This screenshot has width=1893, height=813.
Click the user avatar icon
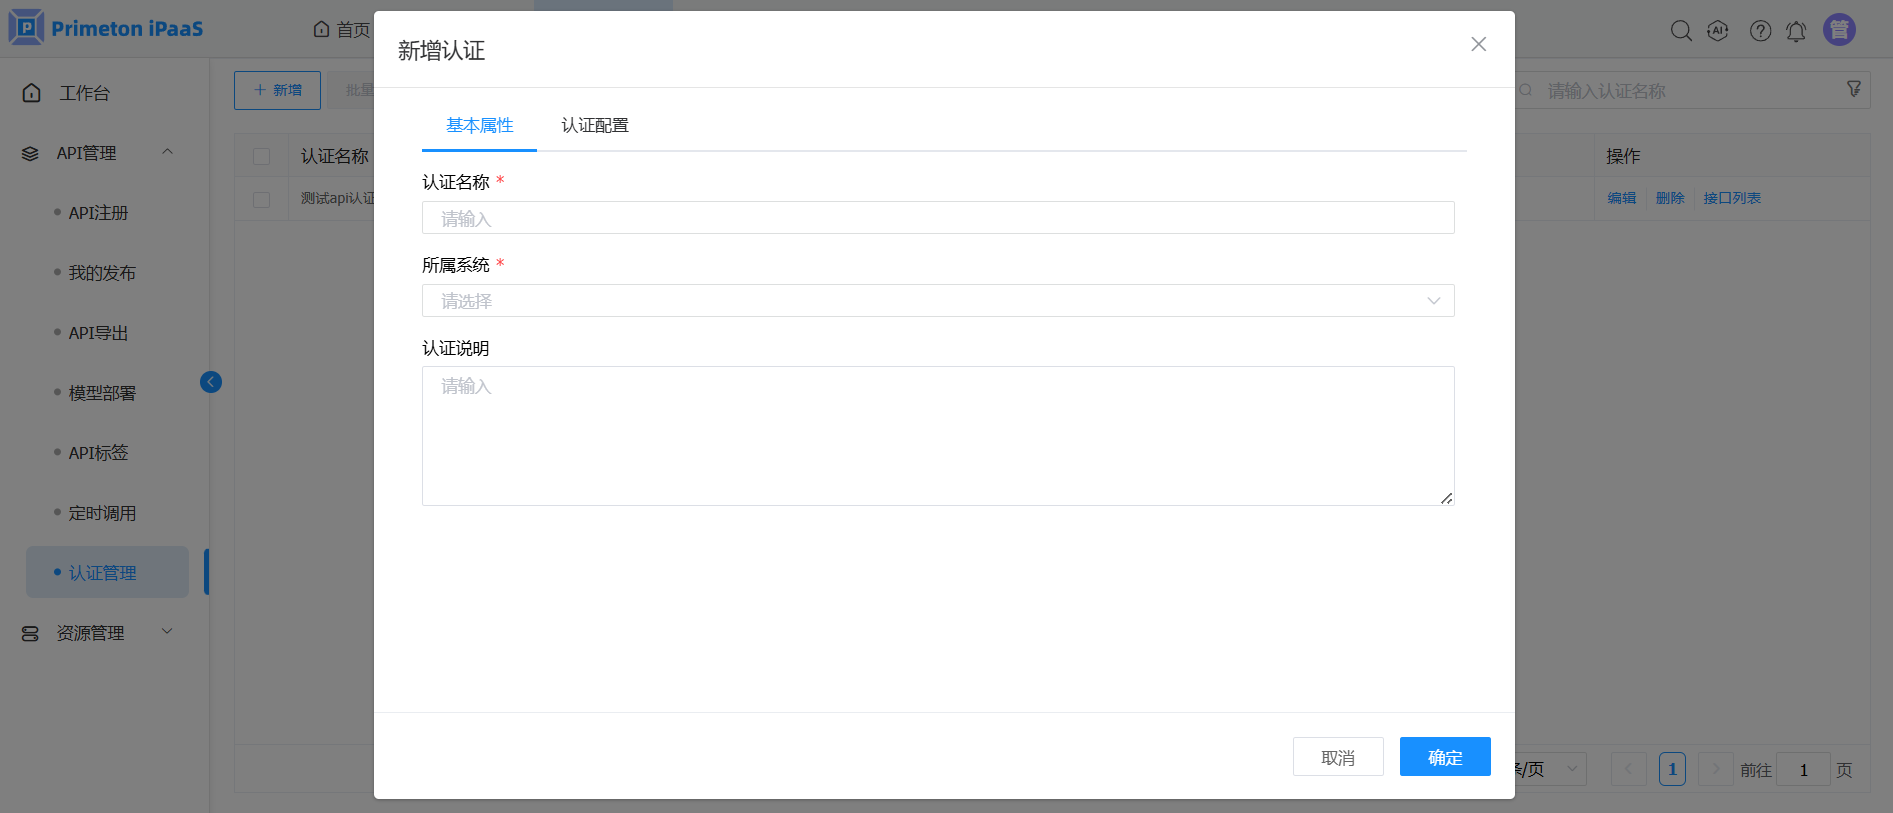(1839, 30)
